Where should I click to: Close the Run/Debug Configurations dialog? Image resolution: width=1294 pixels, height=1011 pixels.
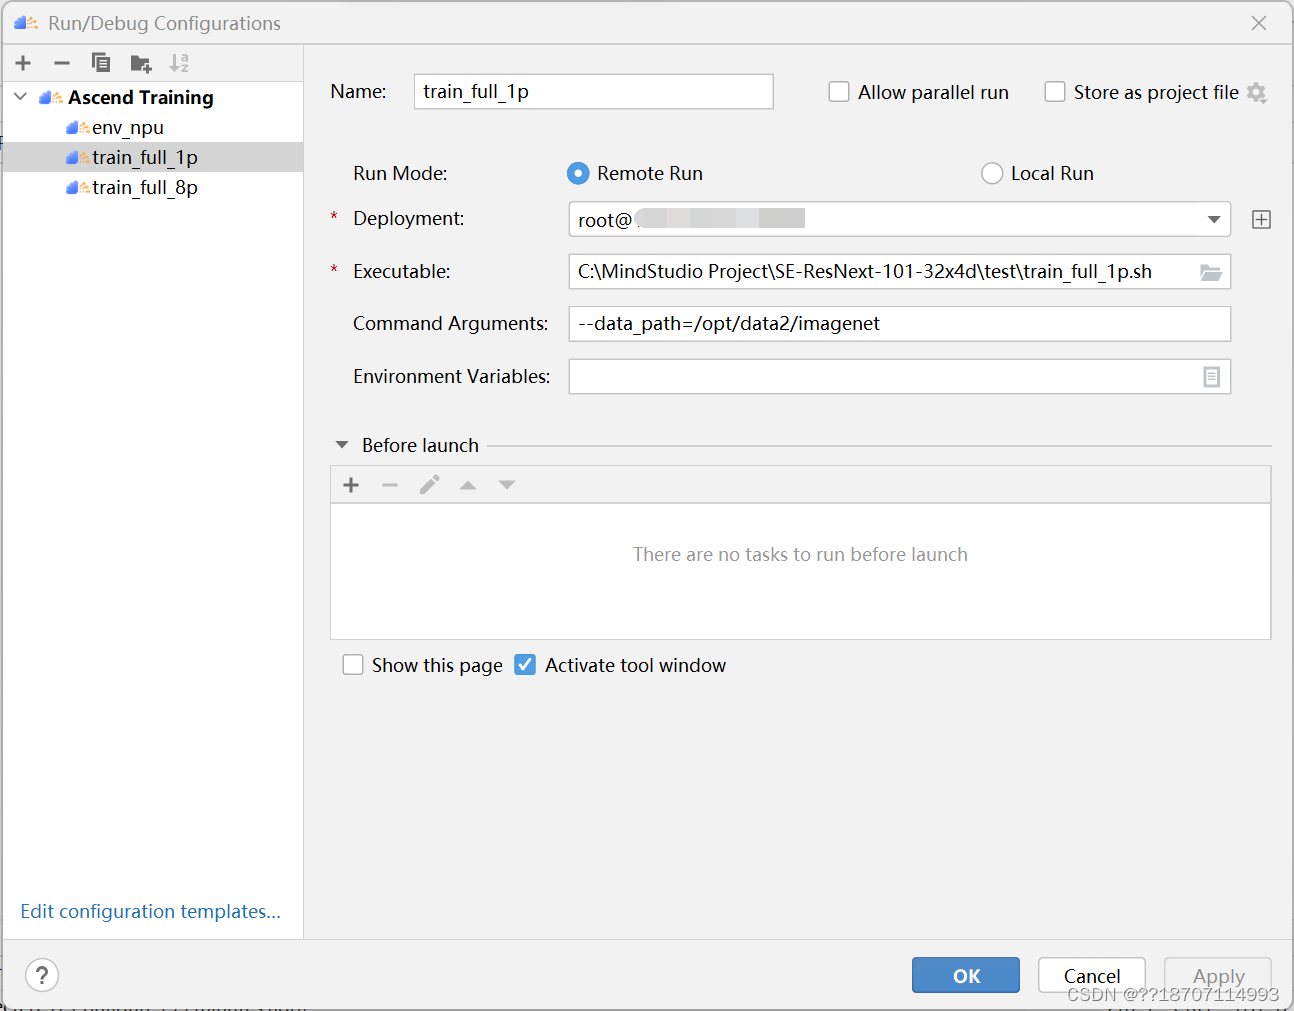(x=1259, y=23)
